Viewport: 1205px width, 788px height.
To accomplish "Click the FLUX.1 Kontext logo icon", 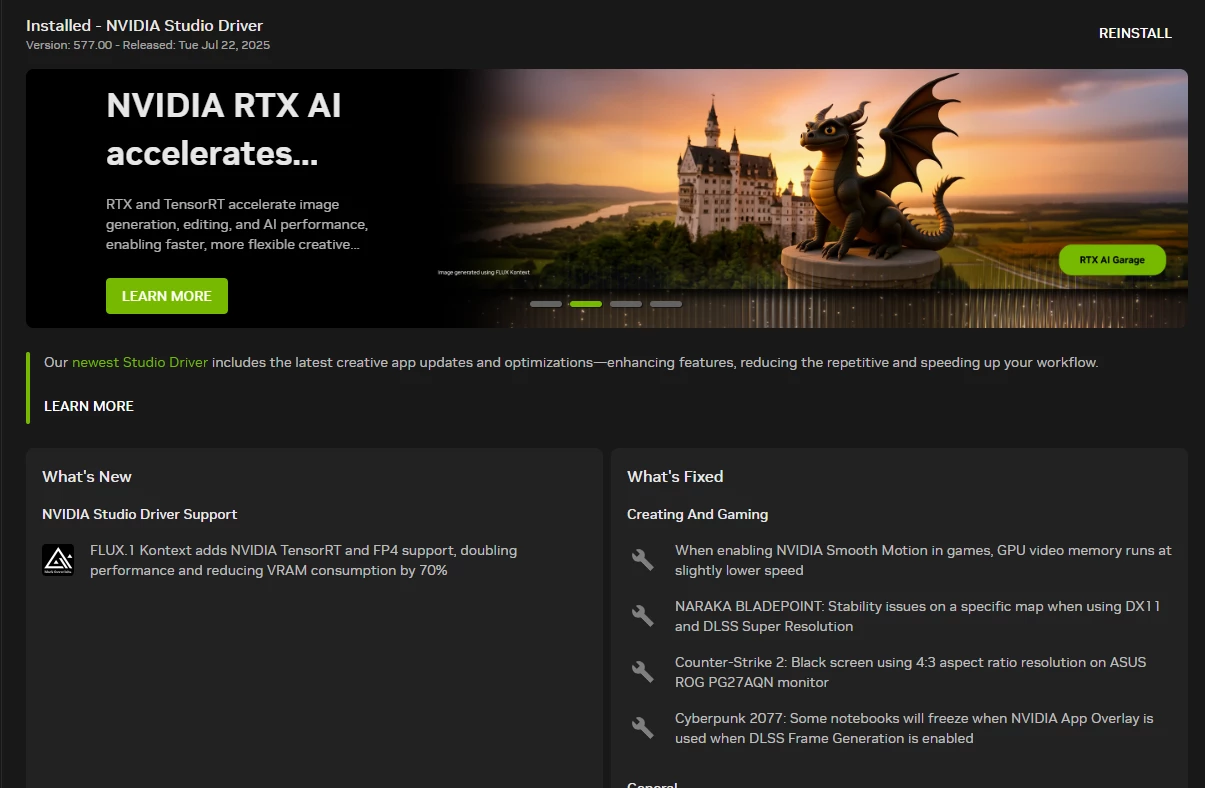I will 58,560.
